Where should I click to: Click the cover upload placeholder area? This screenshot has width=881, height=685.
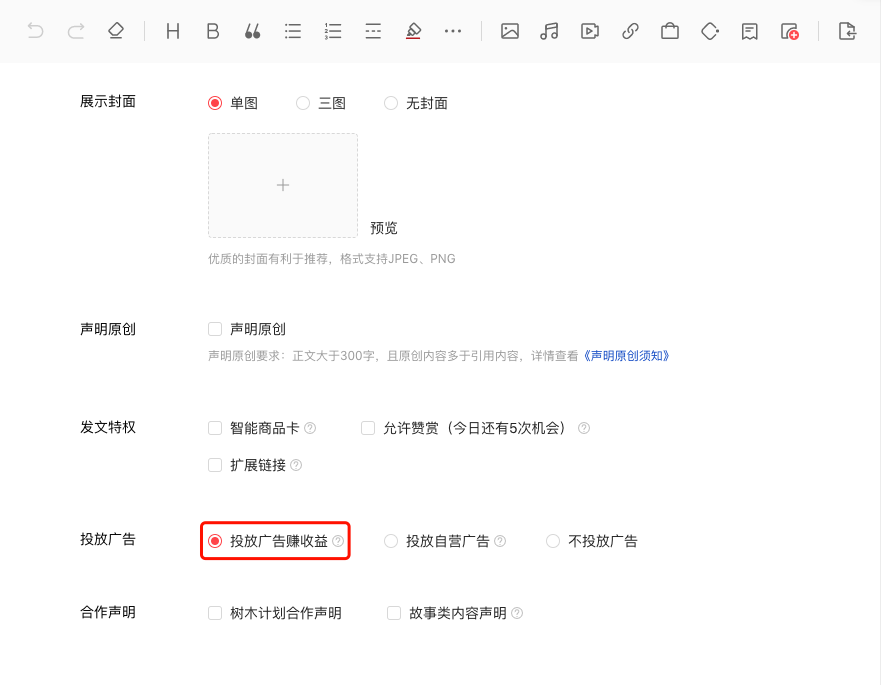282,185
